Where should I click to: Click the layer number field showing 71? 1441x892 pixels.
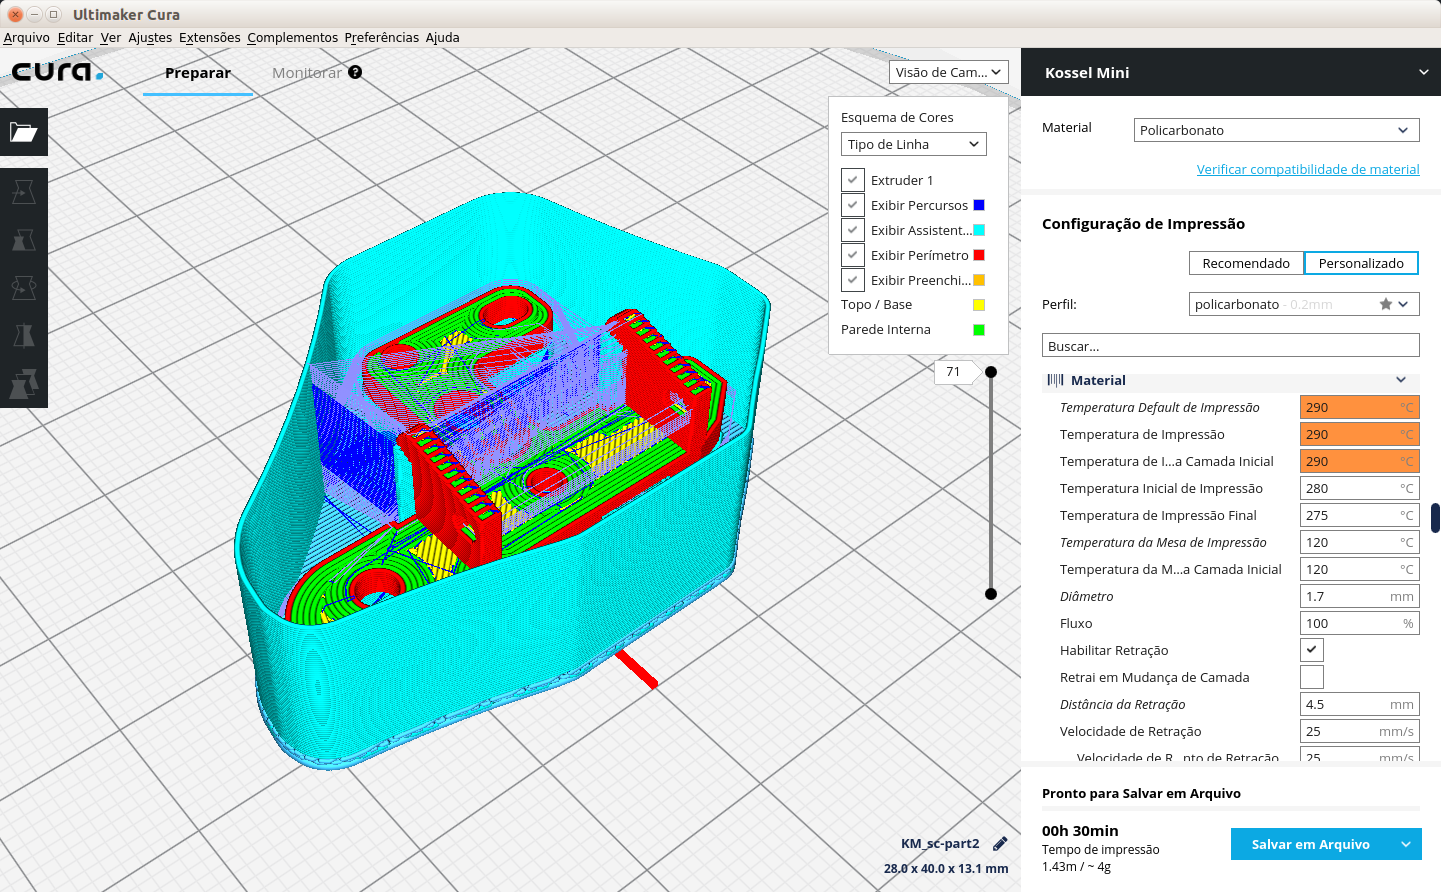coord(954,372)
